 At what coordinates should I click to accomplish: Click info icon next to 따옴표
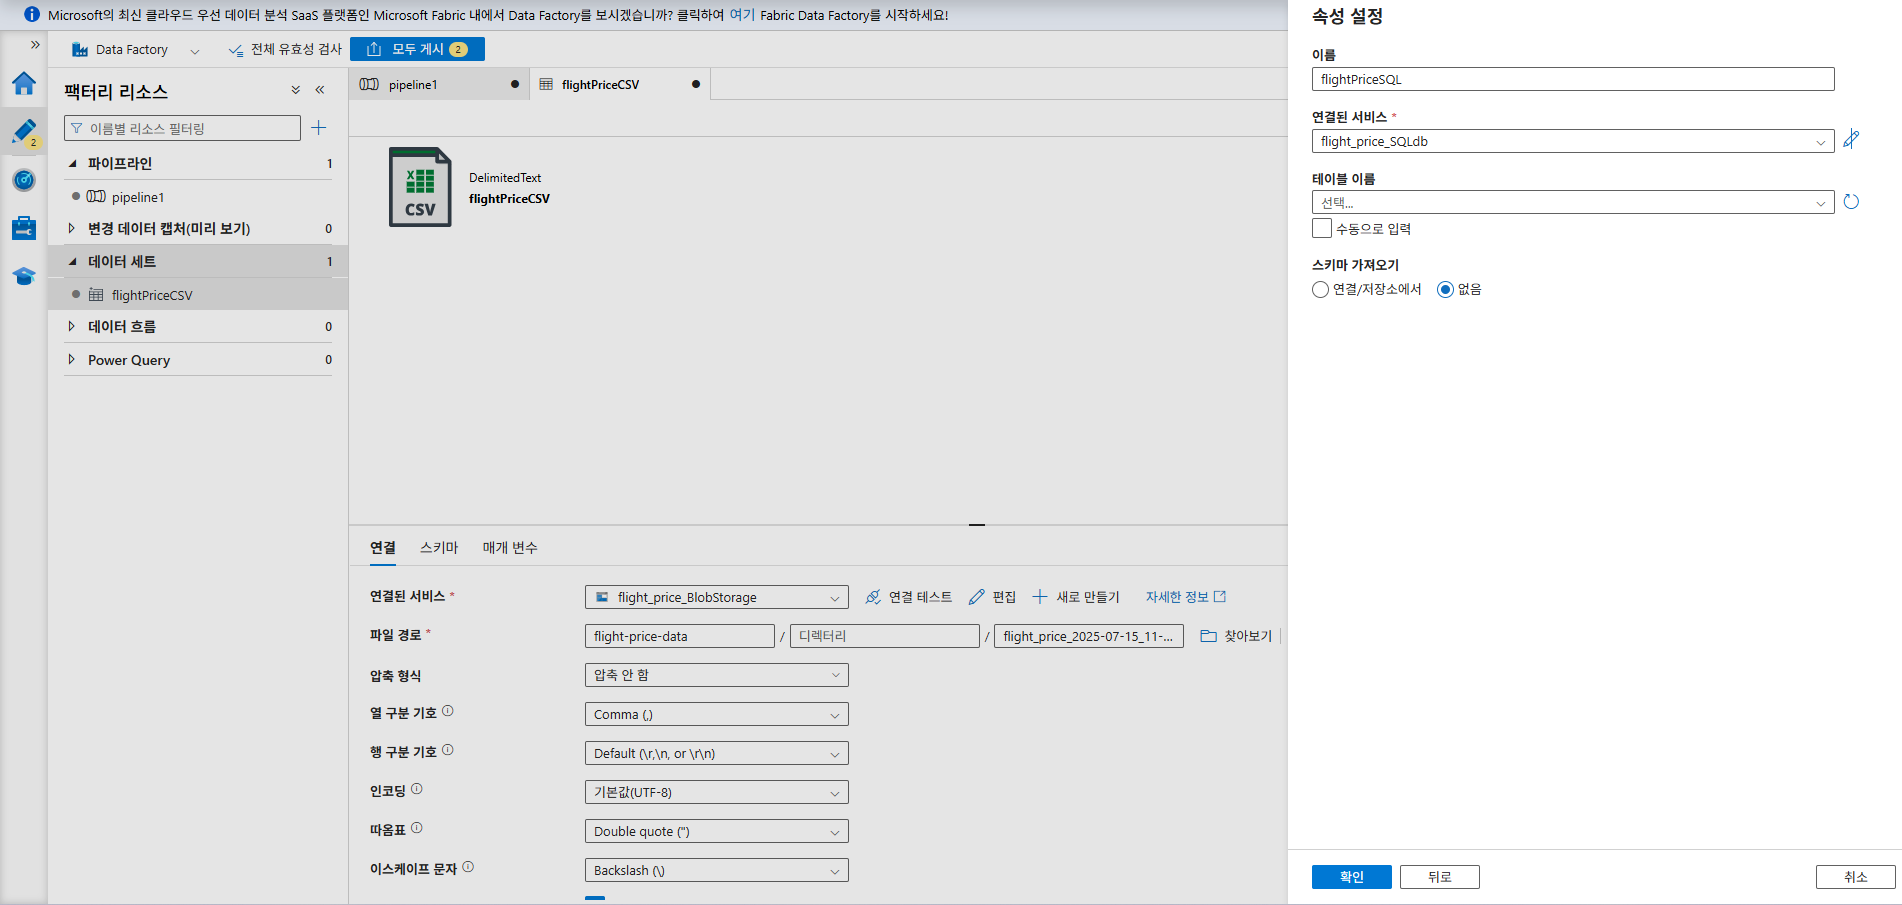[417, 828]
